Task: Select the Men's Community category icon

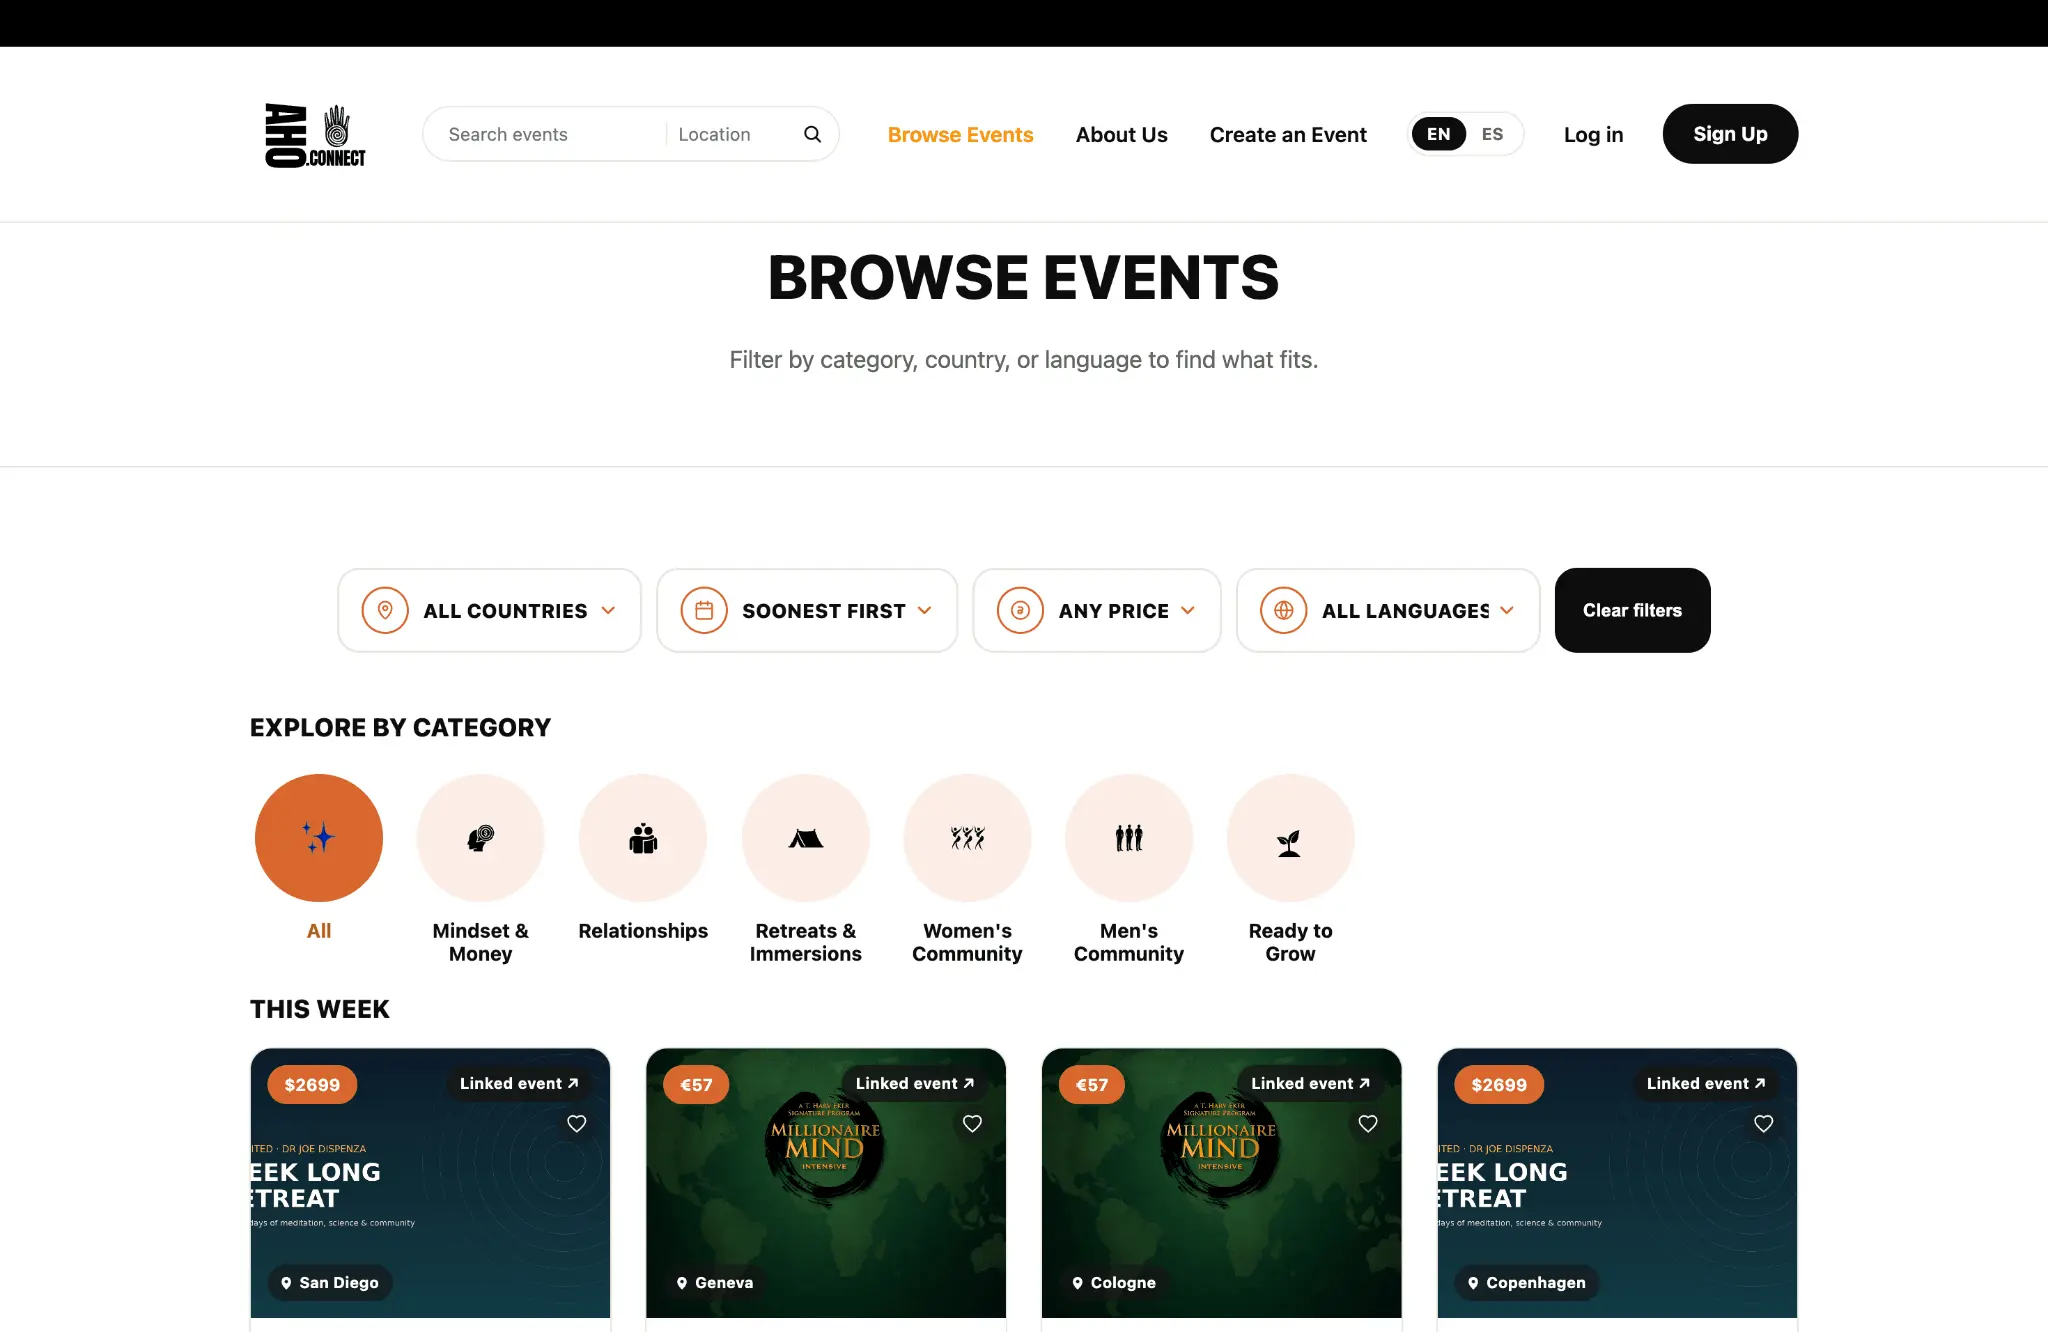Action: click(x=1129, y=838)
